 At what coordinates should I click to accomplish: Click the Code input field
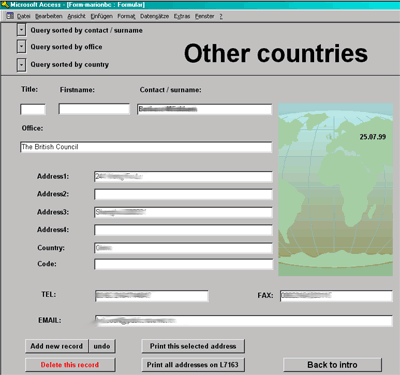[x=183, y=264]
